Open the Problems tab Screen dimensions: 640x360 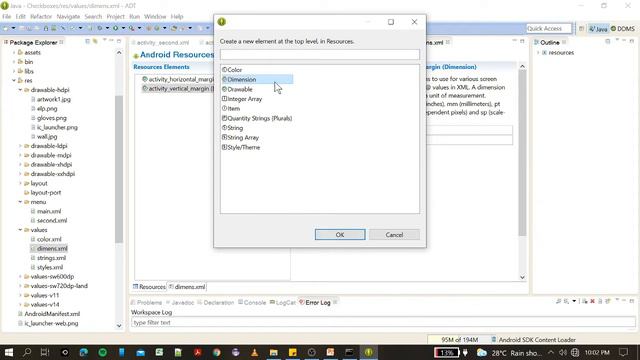click(x=146, y=302)
